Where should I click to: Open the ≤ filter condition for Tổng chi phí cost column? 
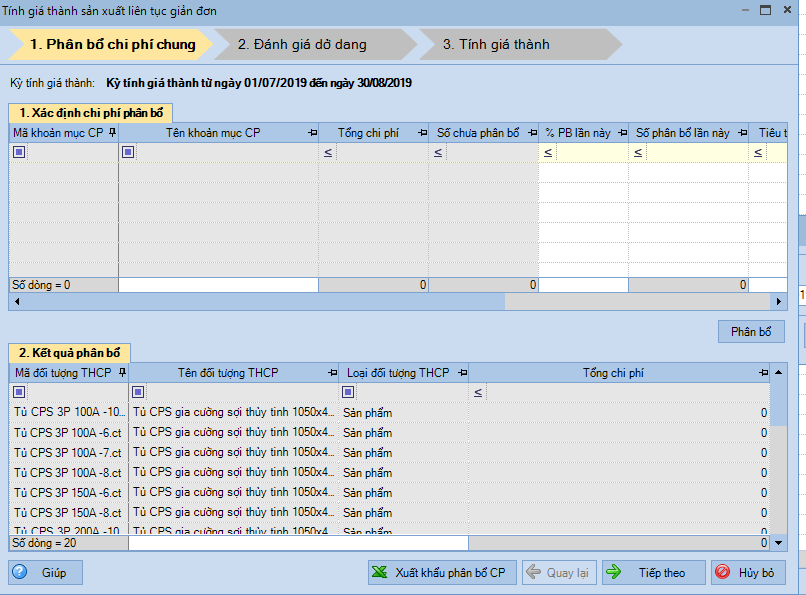(327, 153)
